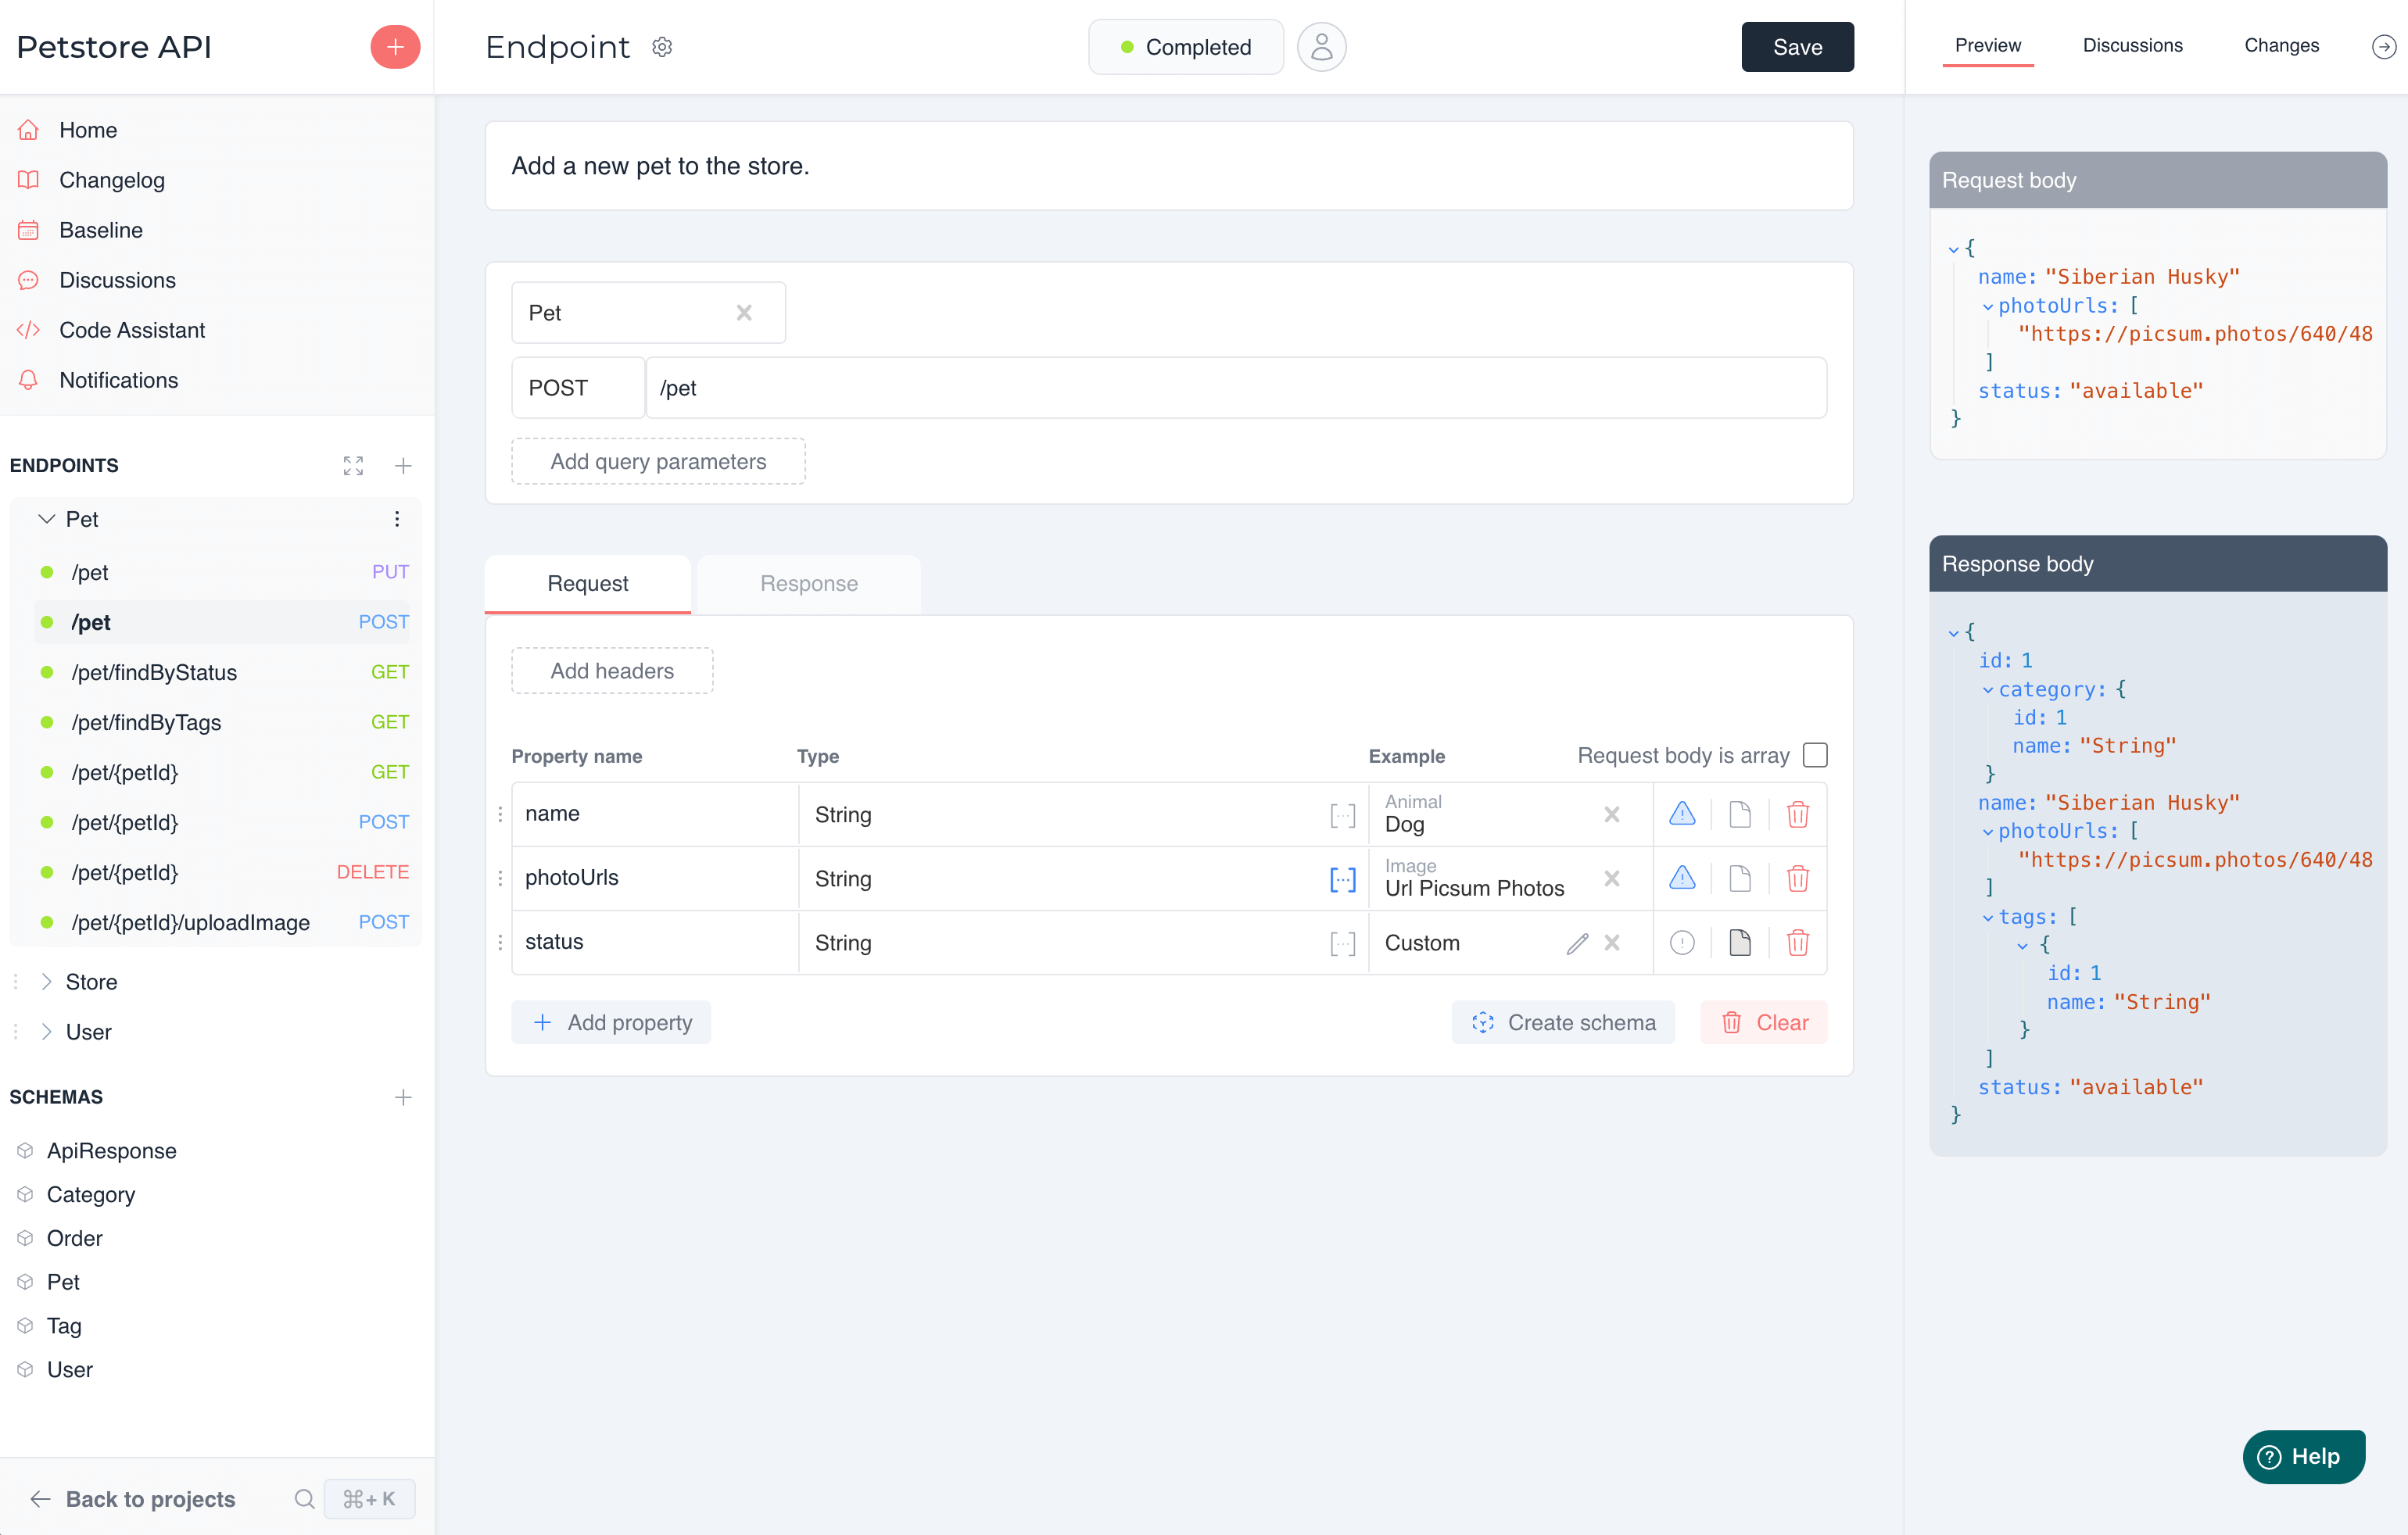Open the Code Assistant sidebar item

(x=132, y=330)
